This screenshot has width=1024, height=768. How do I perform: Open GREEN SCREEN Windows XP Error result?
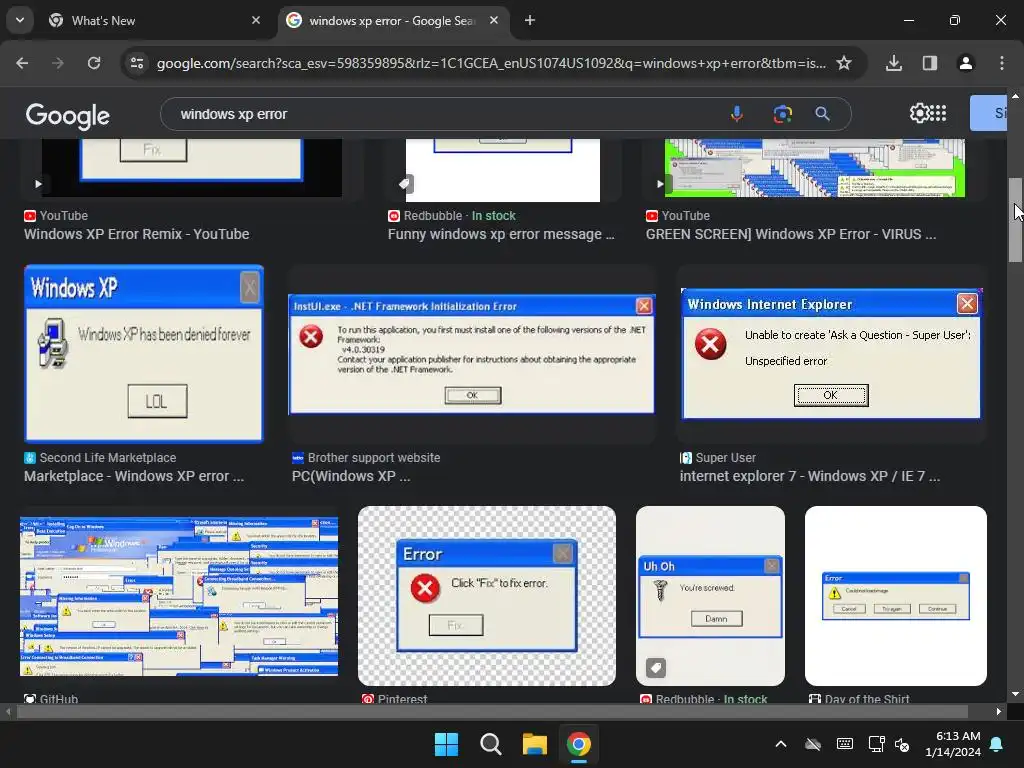791,234
